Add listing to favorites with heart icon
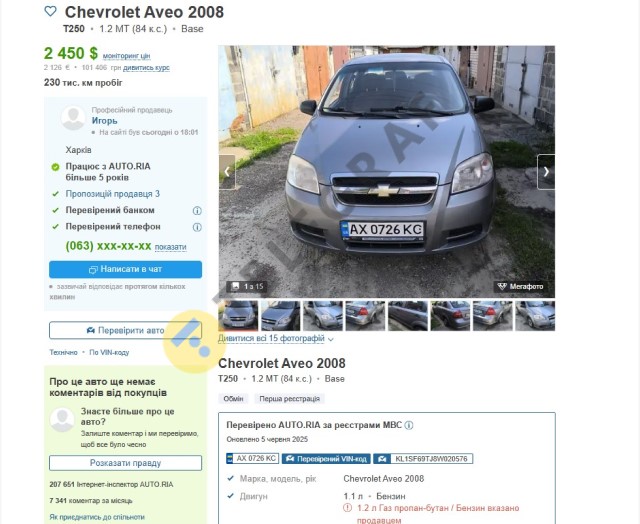640x524 pixels. [x=51, y=11]
